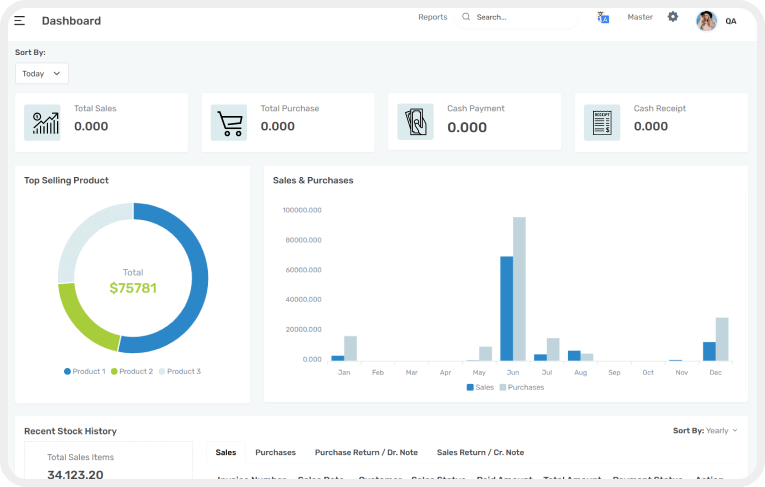The width and height of the screenshot is (765, 487).
Task: Open the Today sort dropdown
Action: point(42,73)
